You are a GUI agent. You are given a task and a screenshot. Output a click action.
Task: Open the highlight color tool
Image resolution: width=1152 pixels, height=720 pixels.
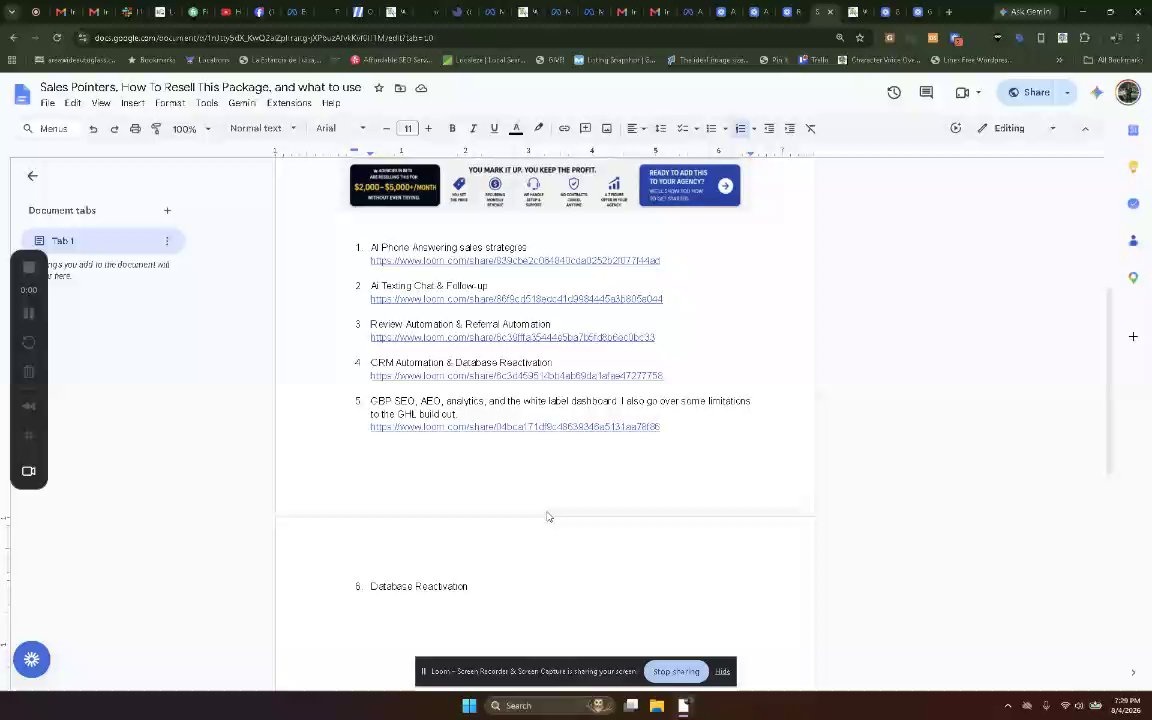pos(539,128)
